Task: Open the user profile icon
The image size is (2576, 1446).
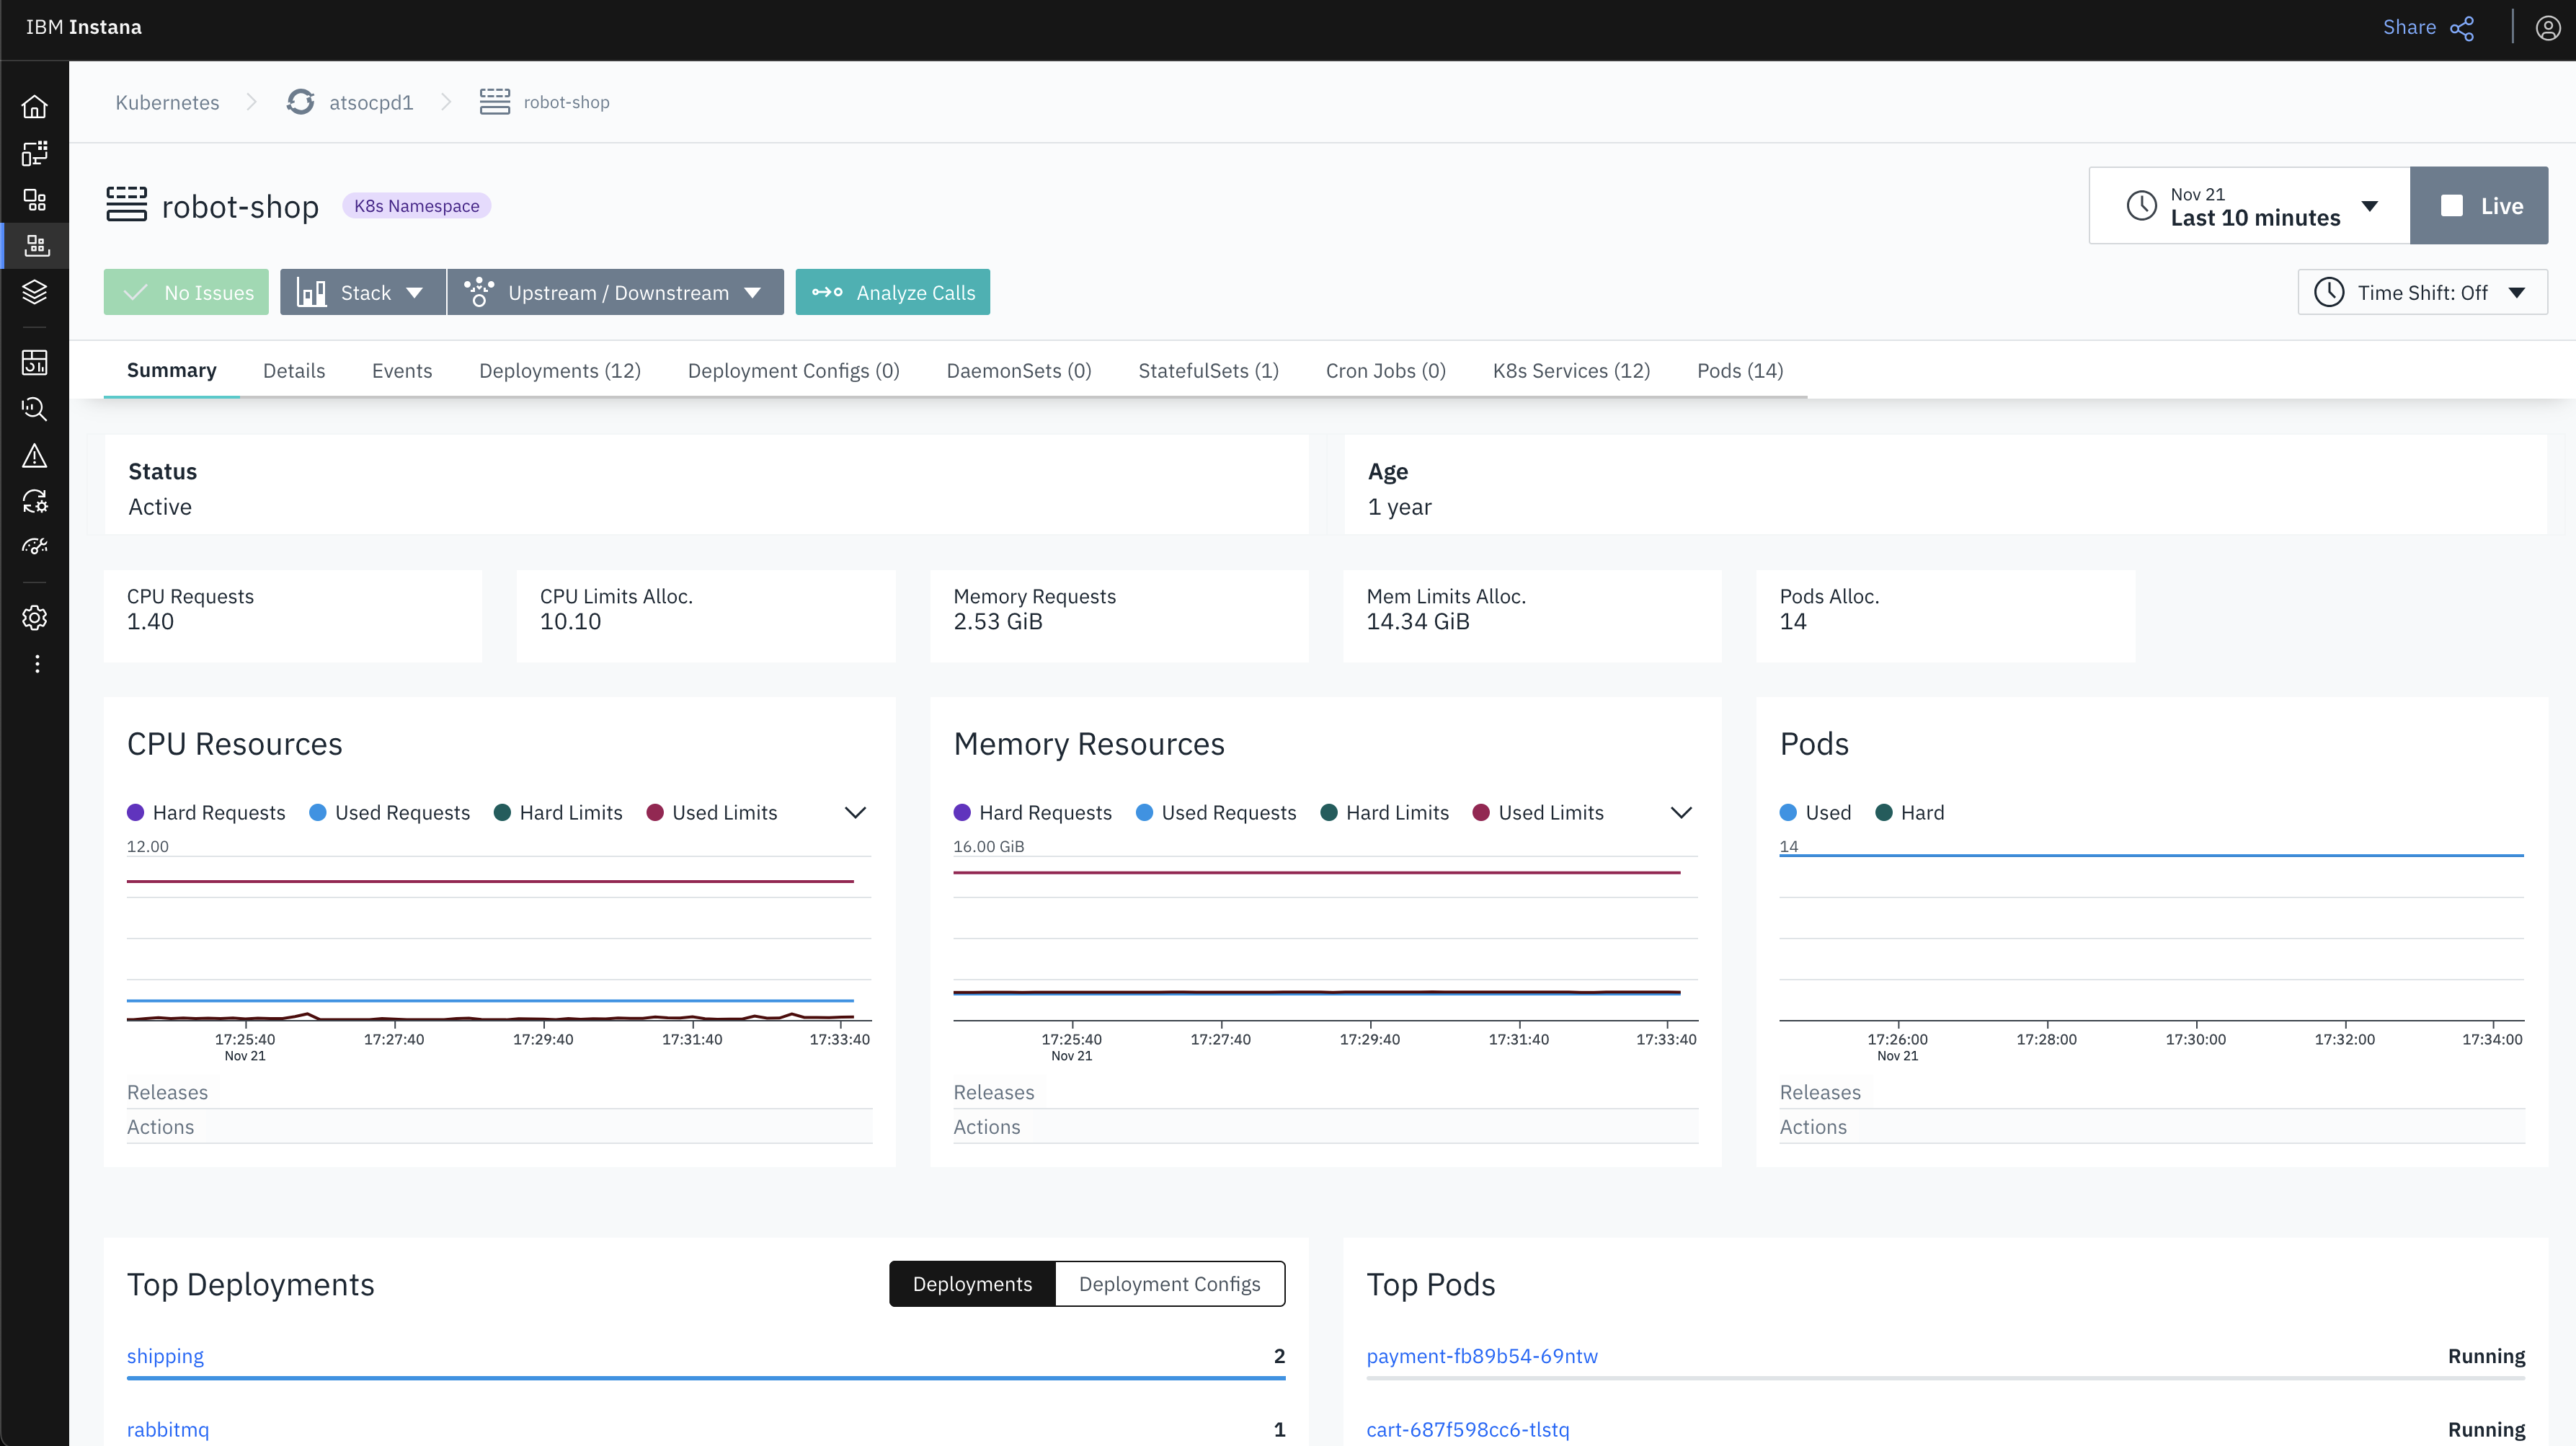Action: [2548, 28]
